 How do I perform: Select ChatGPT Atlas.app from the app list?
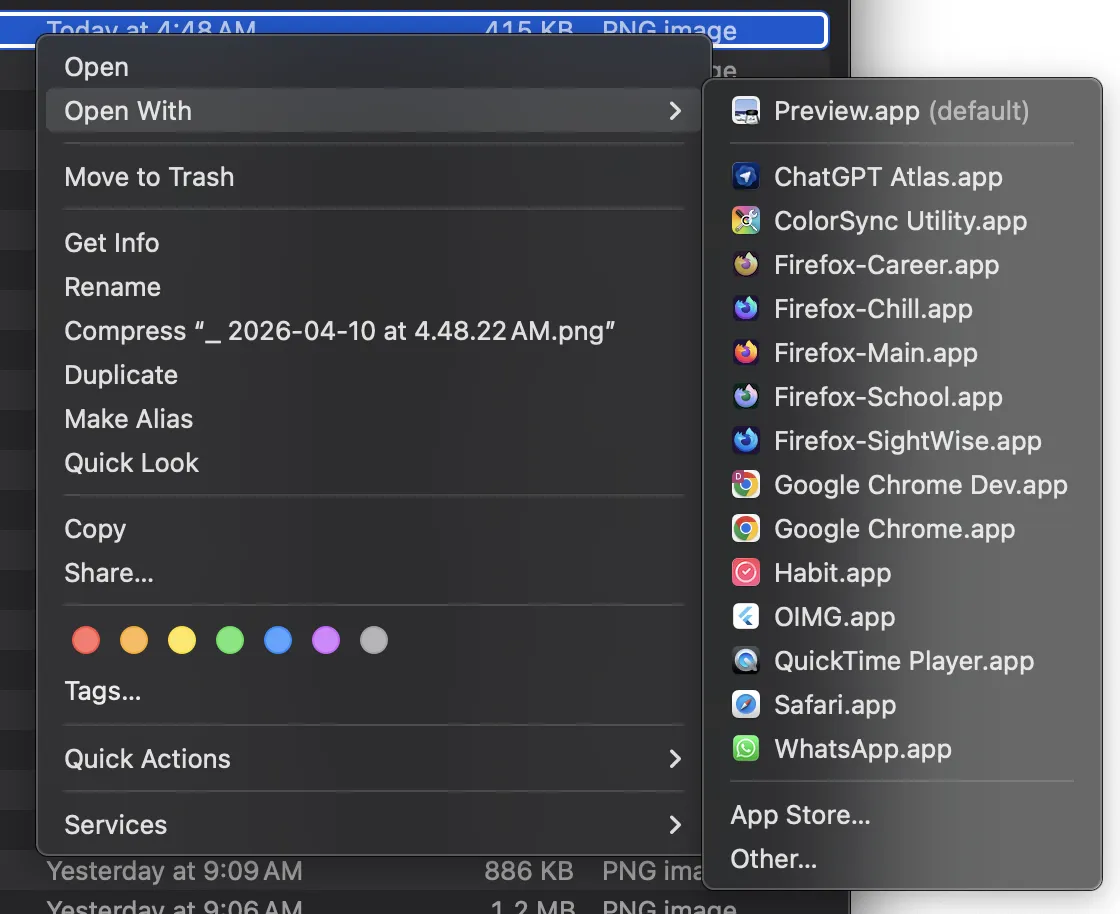(887, 177)
